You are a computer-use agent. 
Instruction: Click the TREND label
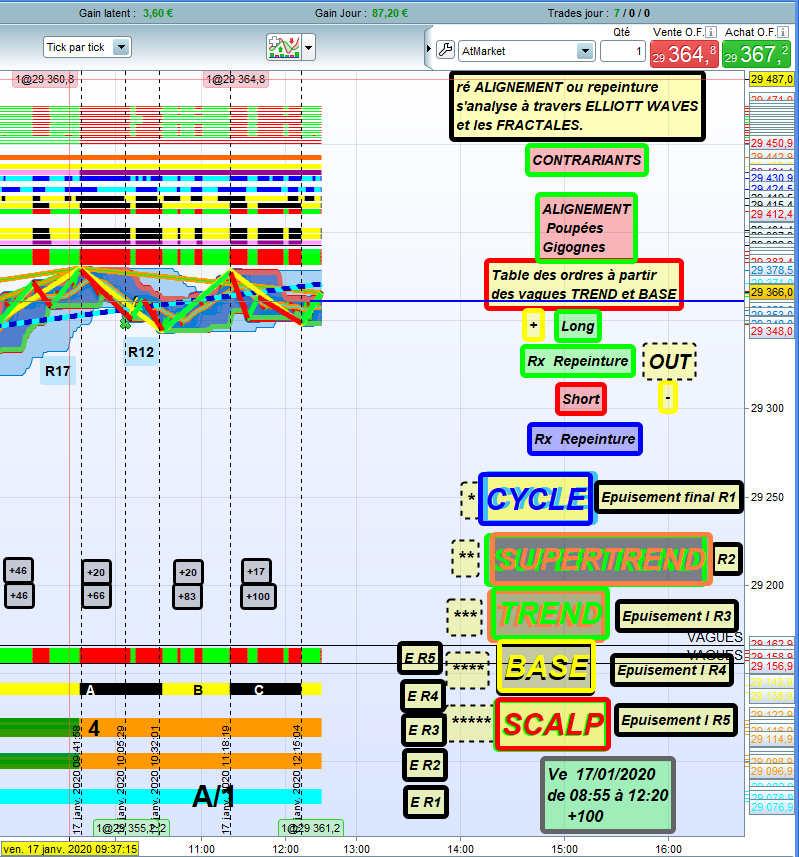(549, 614)
